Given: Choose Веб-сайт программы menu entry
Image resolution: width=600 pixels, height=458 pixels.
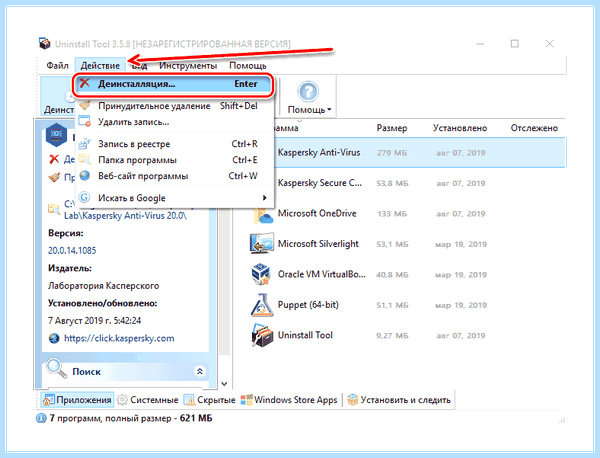Looking at the screenshot, I should click(174, 176).
